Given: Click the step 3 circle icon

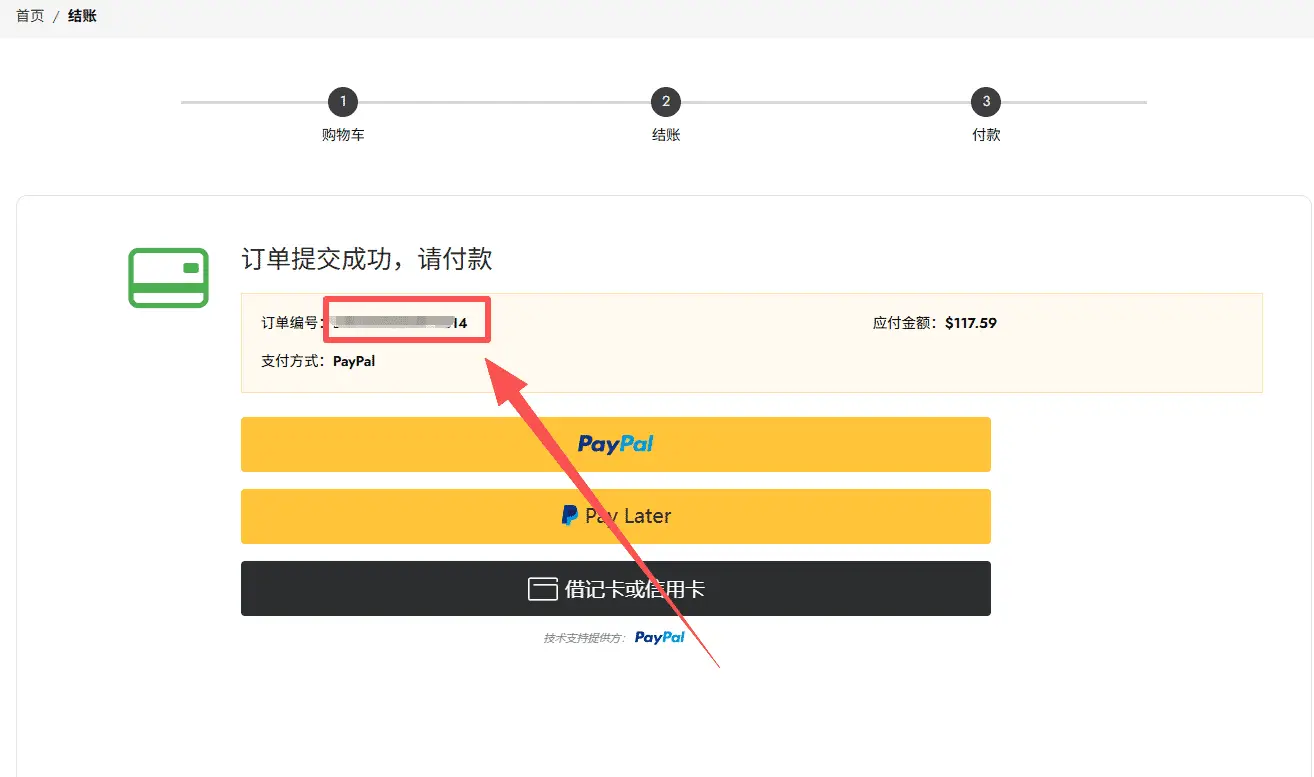Looking at the screenshot, I should coord(986,102).
